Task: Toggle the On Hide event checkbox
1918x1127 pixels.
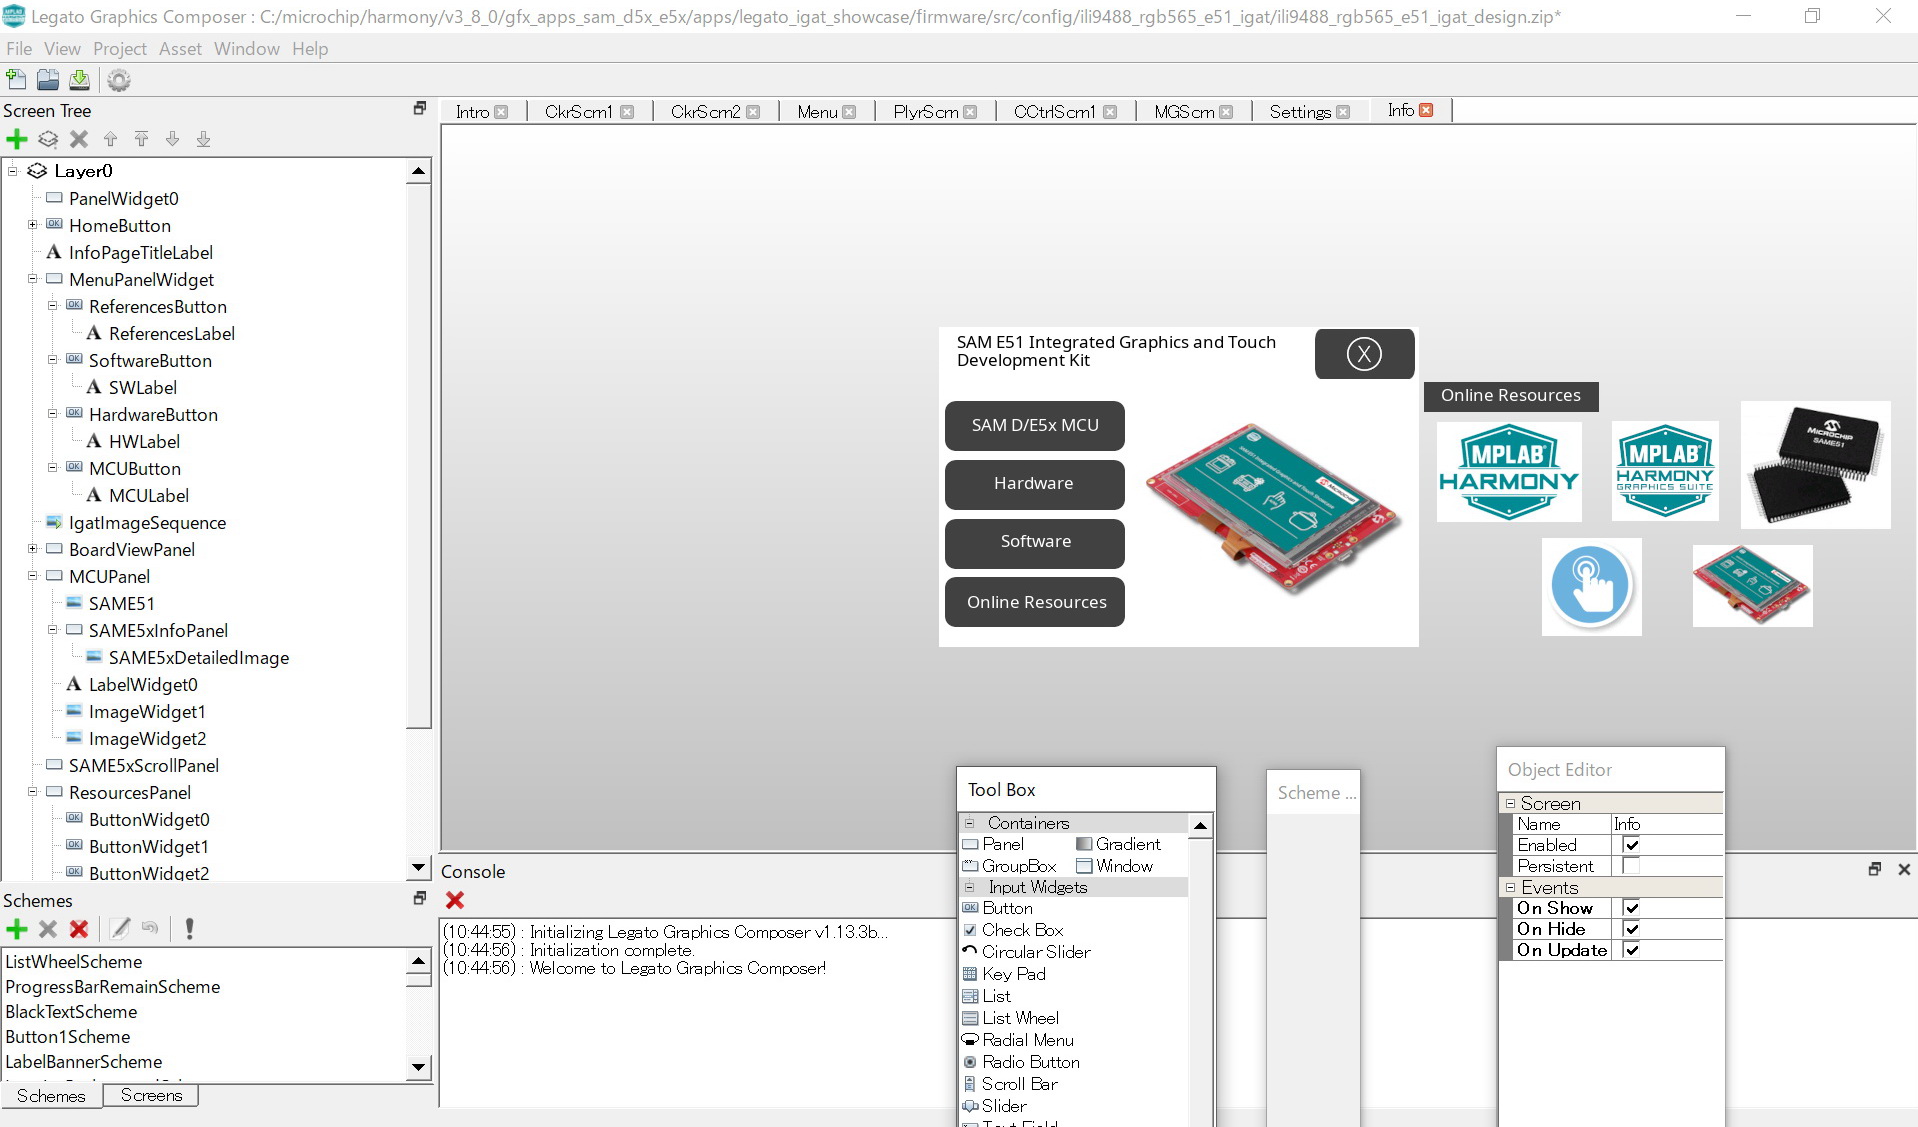Action: point(1631,929)
